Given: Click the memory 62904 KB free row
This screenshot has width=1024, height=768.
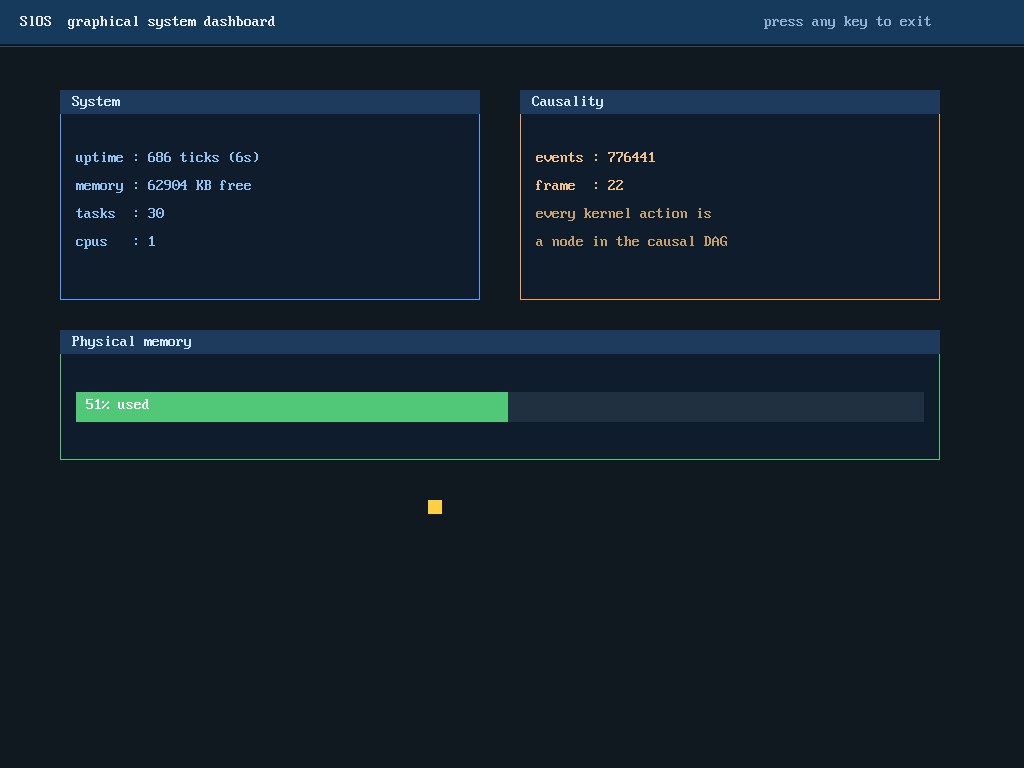Looking at the screenshot, I should point(163,186).
